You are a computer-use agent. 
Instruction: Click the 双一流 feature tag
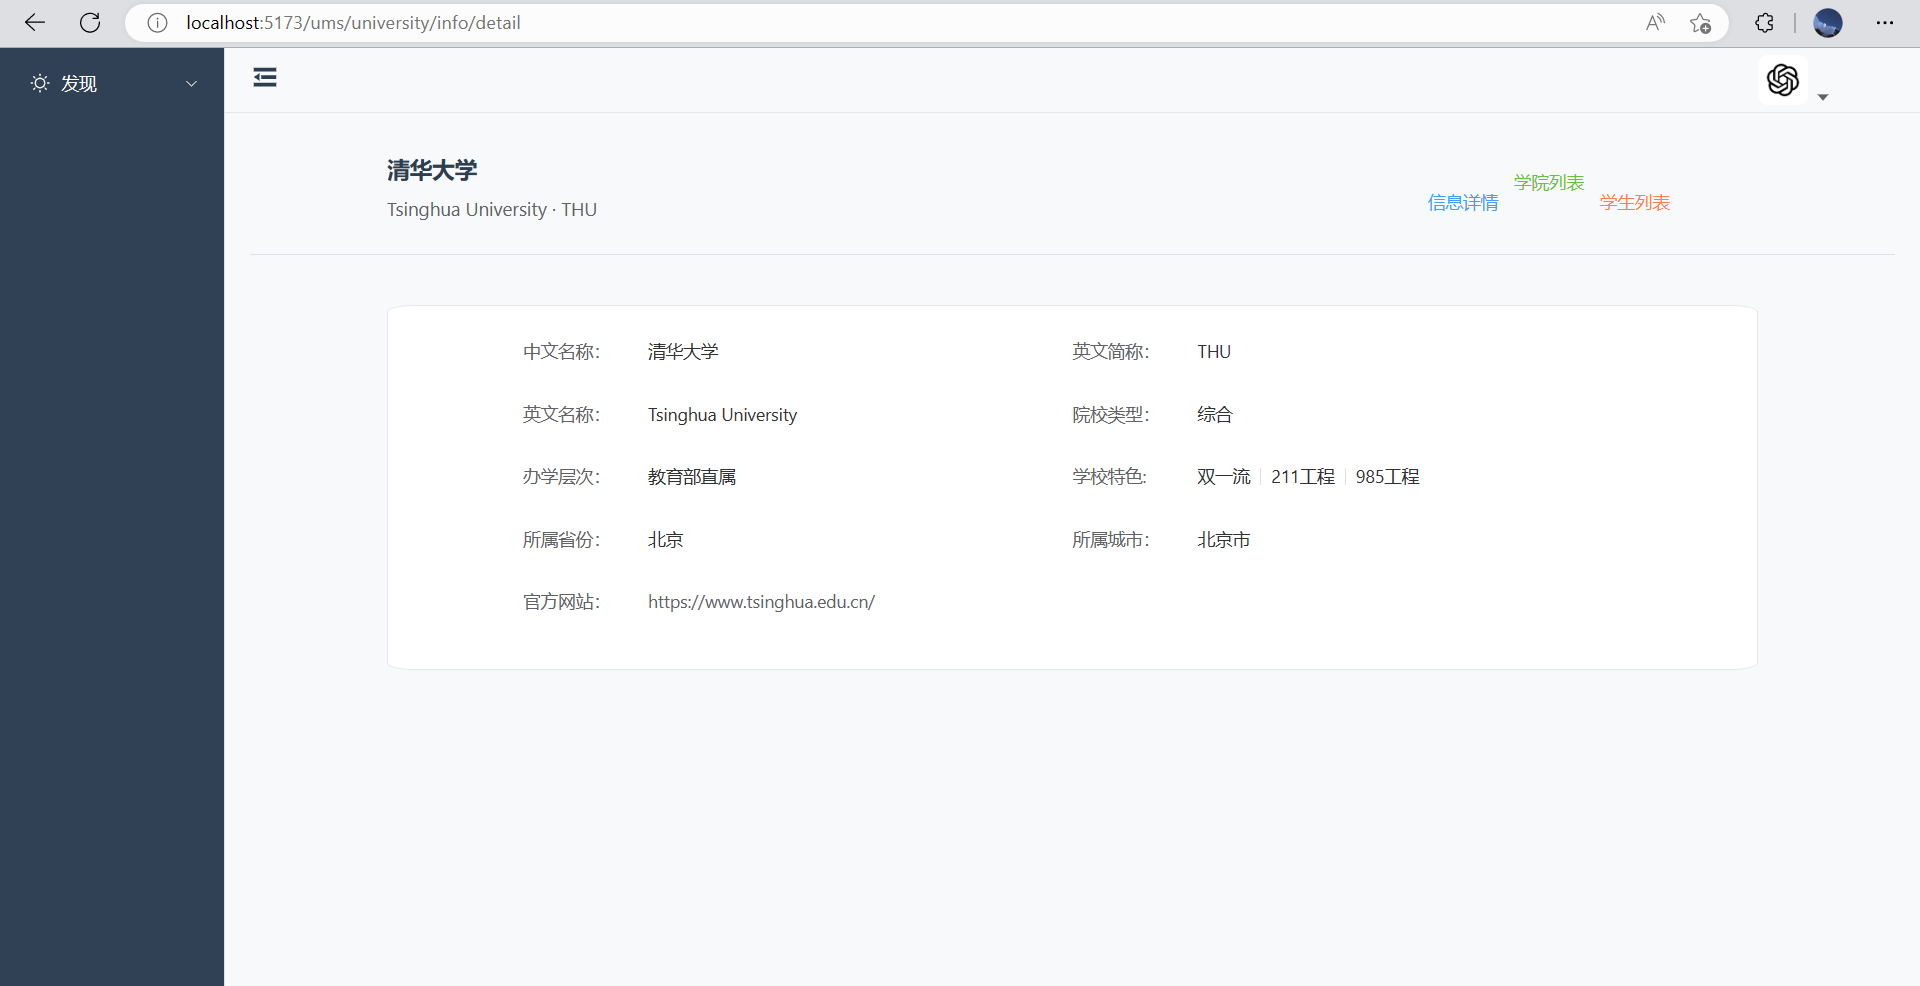(x=1224, y=477)
